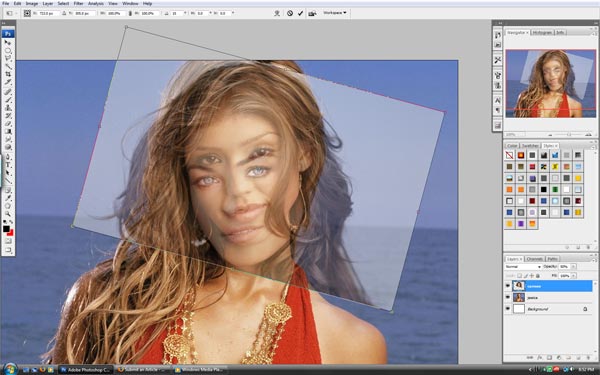Viewport: 600px width, 375px height.
Task: Switch to the Swatches tab
Action: [x=530, y=146]
